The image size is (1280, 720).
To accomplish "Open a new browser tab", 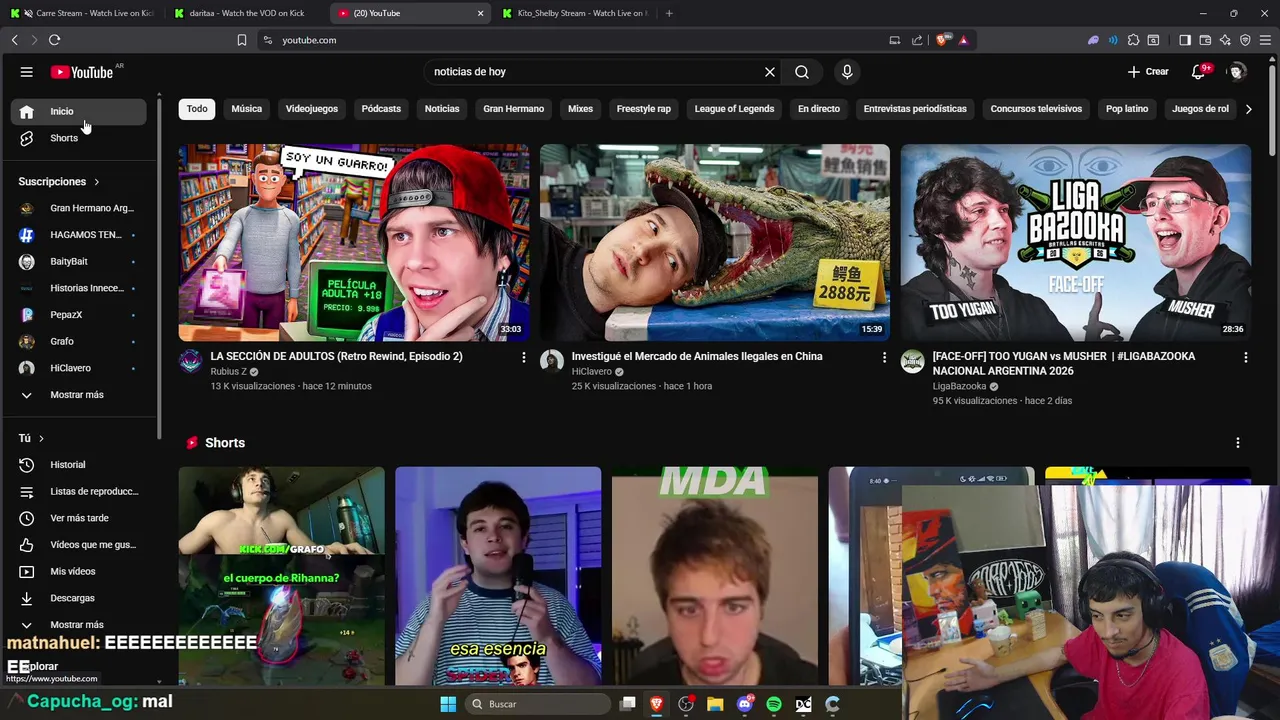I will click(669, 13).
